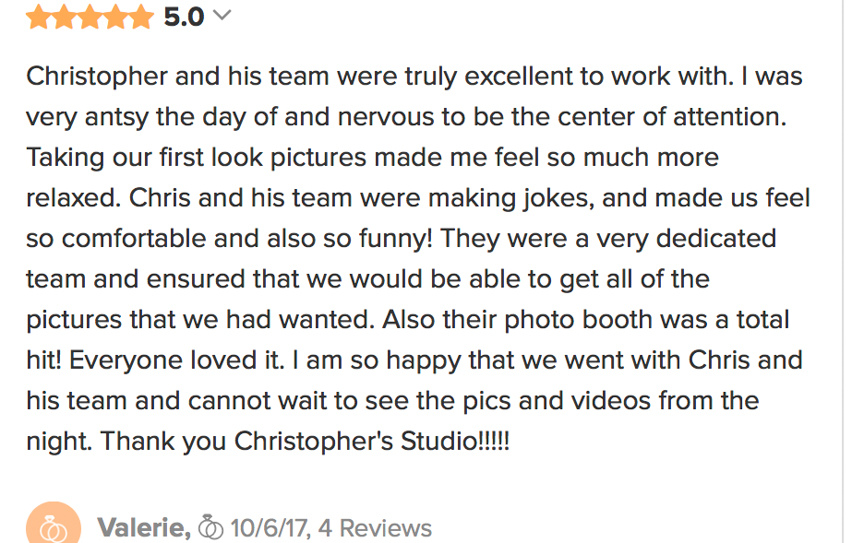
Task: Click Valerie's round orange ring avatar
Action: (53, 524)
